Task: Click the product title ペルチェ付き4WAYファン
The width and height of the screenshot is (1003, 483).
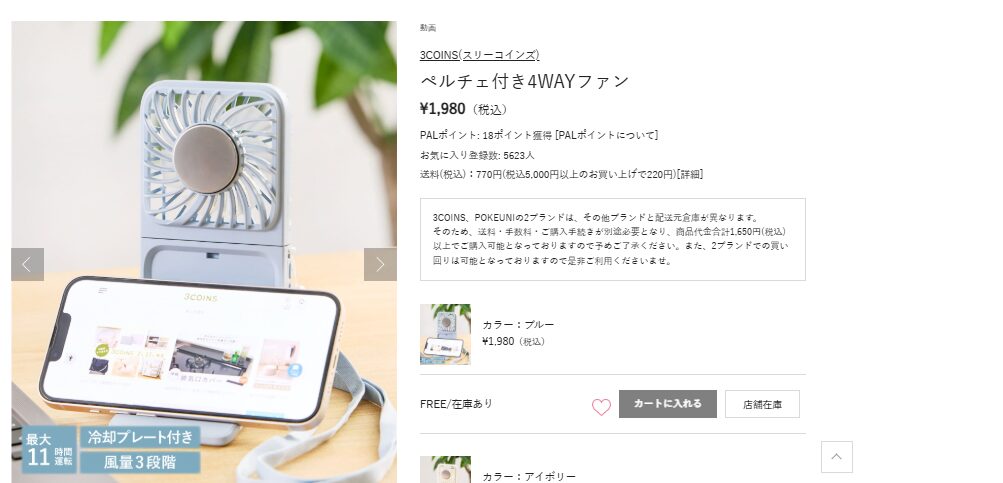Action: [x=525, y=81]
